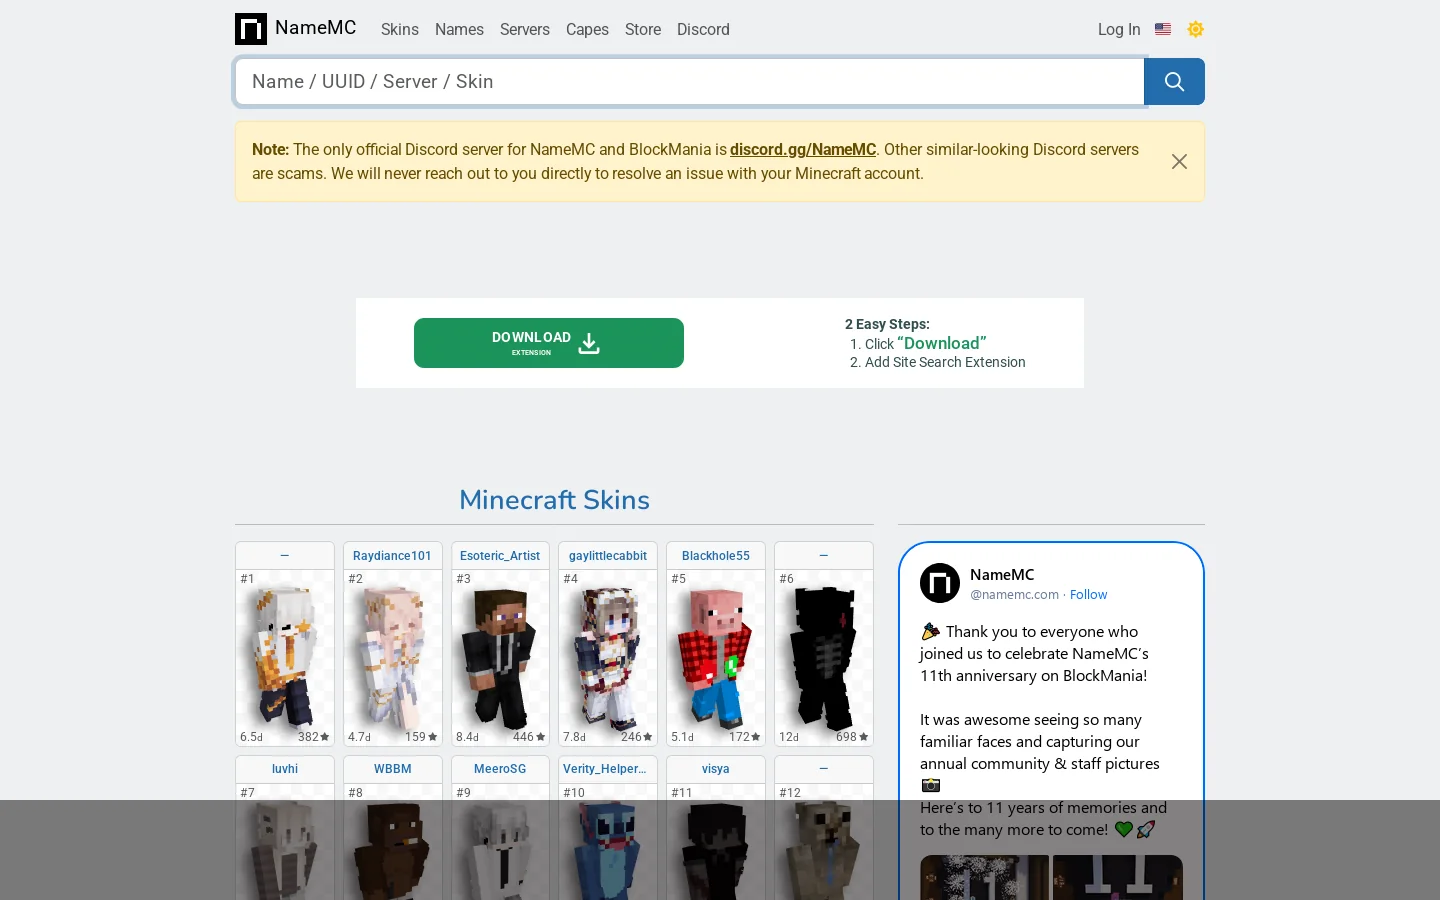Open the Capes menu item

[587, 30]
